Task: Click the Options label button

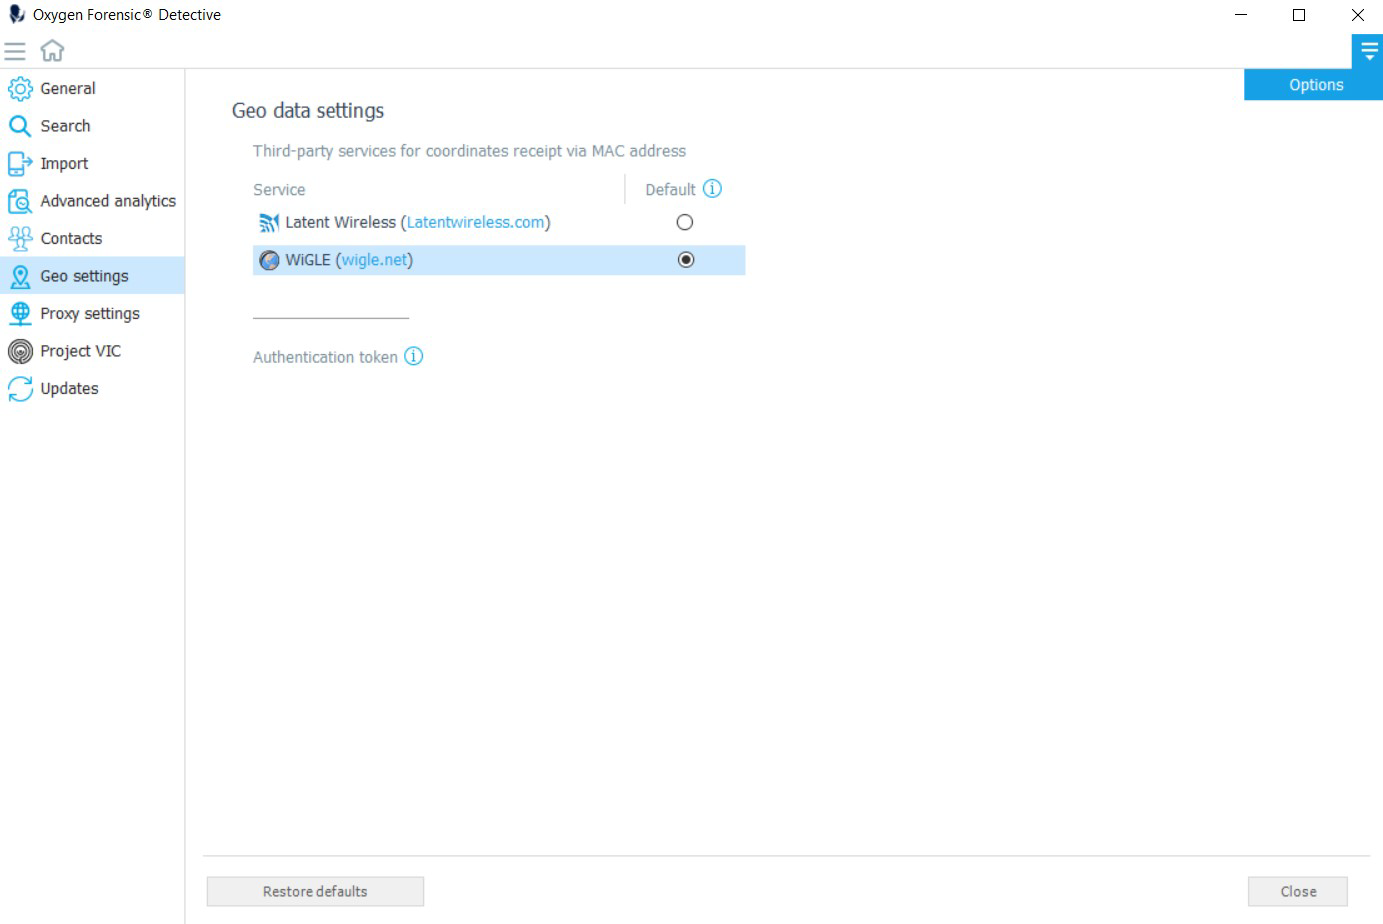Action: 1315,85
